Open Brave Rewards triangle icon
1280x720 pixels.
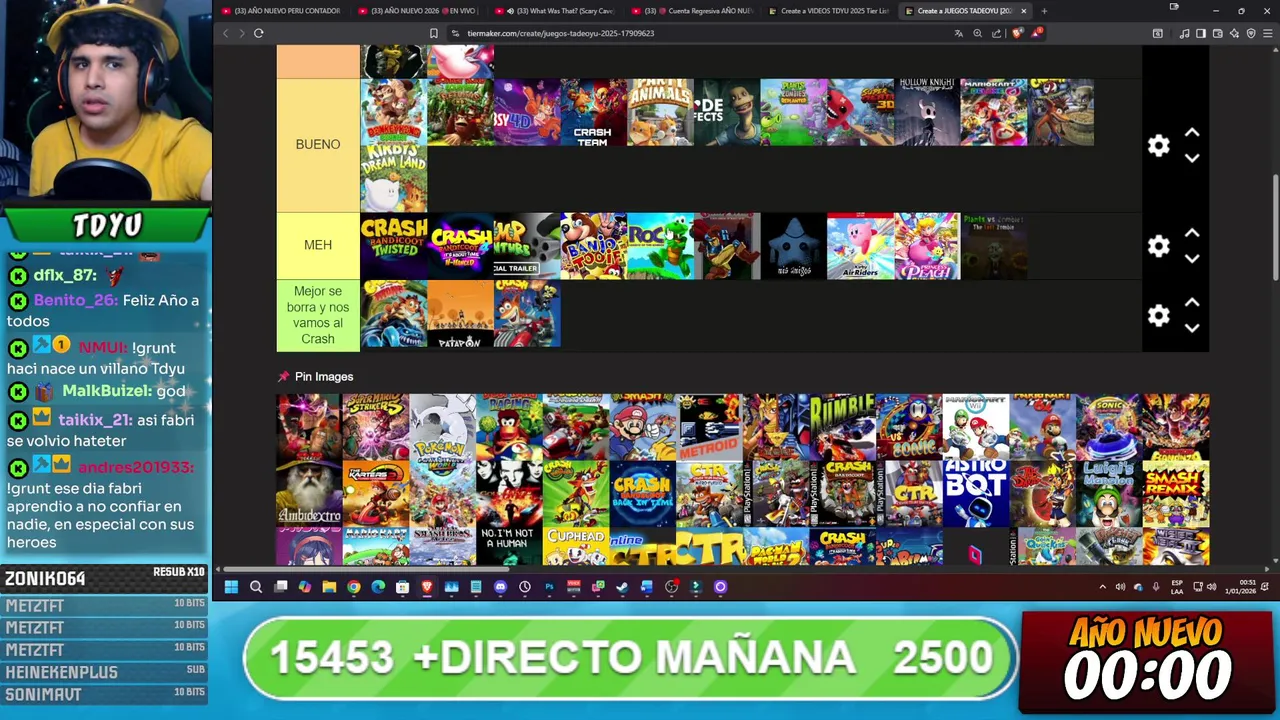(x=1037, y=33)
